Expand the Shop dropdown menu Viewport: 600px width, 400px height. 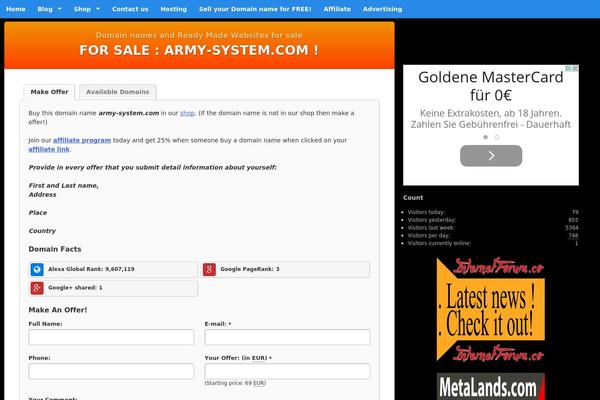(86, 9)
